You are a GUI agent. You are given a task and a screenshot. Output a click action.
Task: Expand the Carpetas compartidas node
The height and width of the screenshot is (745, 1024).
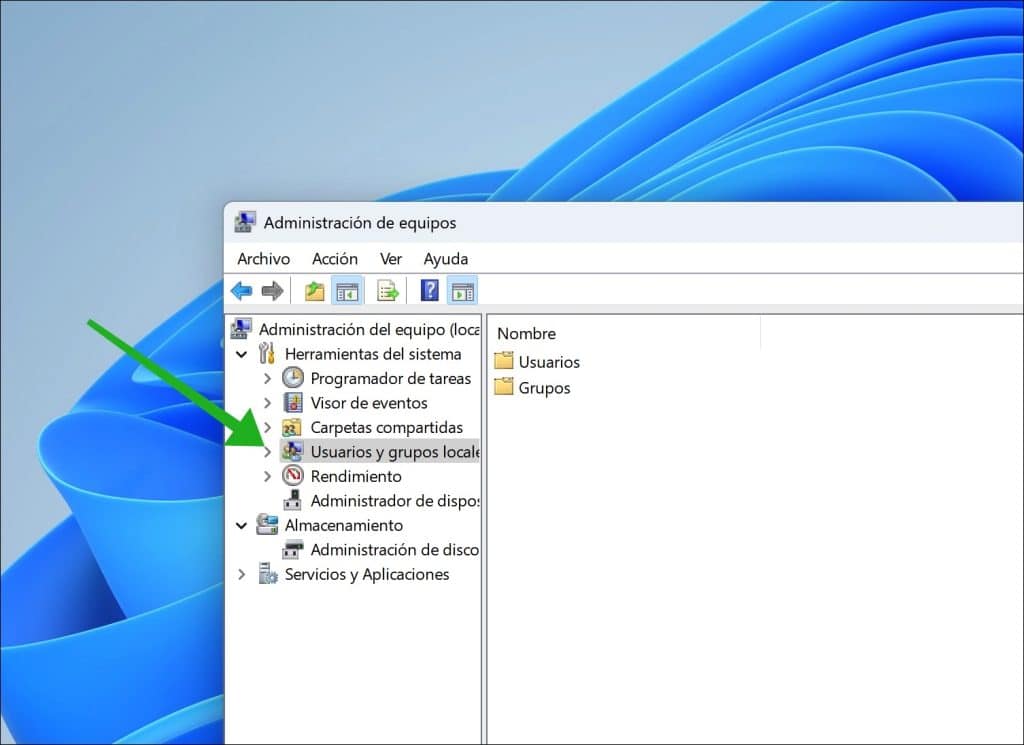(x=267, y=428)
